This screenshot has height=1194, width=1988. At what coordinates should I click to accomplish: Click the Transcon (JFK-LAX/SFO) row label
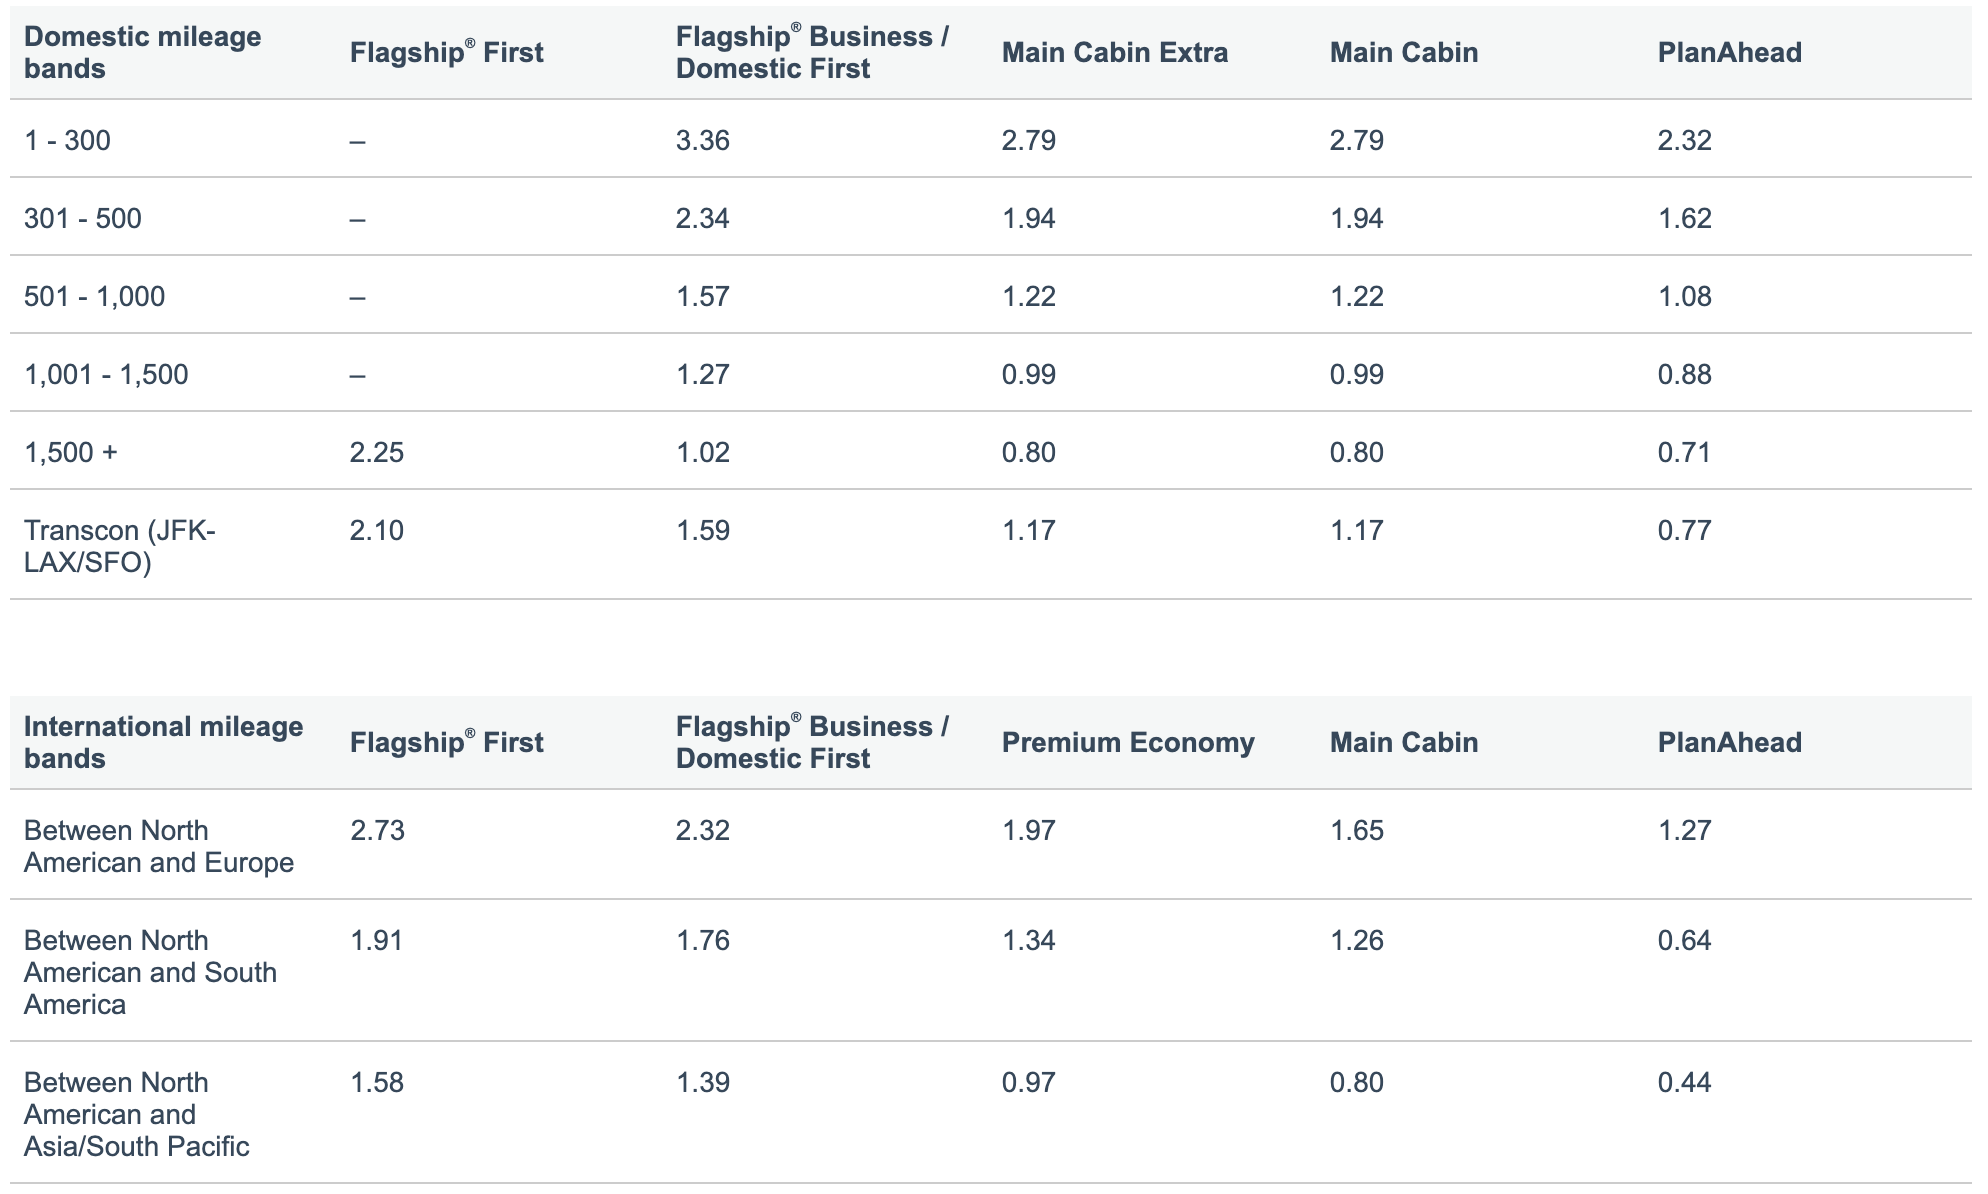pyautogui.click(x=119, y=546)
